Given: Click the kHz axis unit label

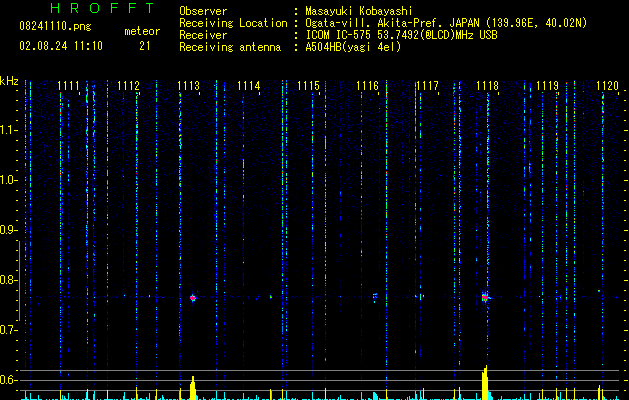Looking at the screenshot, I should point(9,81).
